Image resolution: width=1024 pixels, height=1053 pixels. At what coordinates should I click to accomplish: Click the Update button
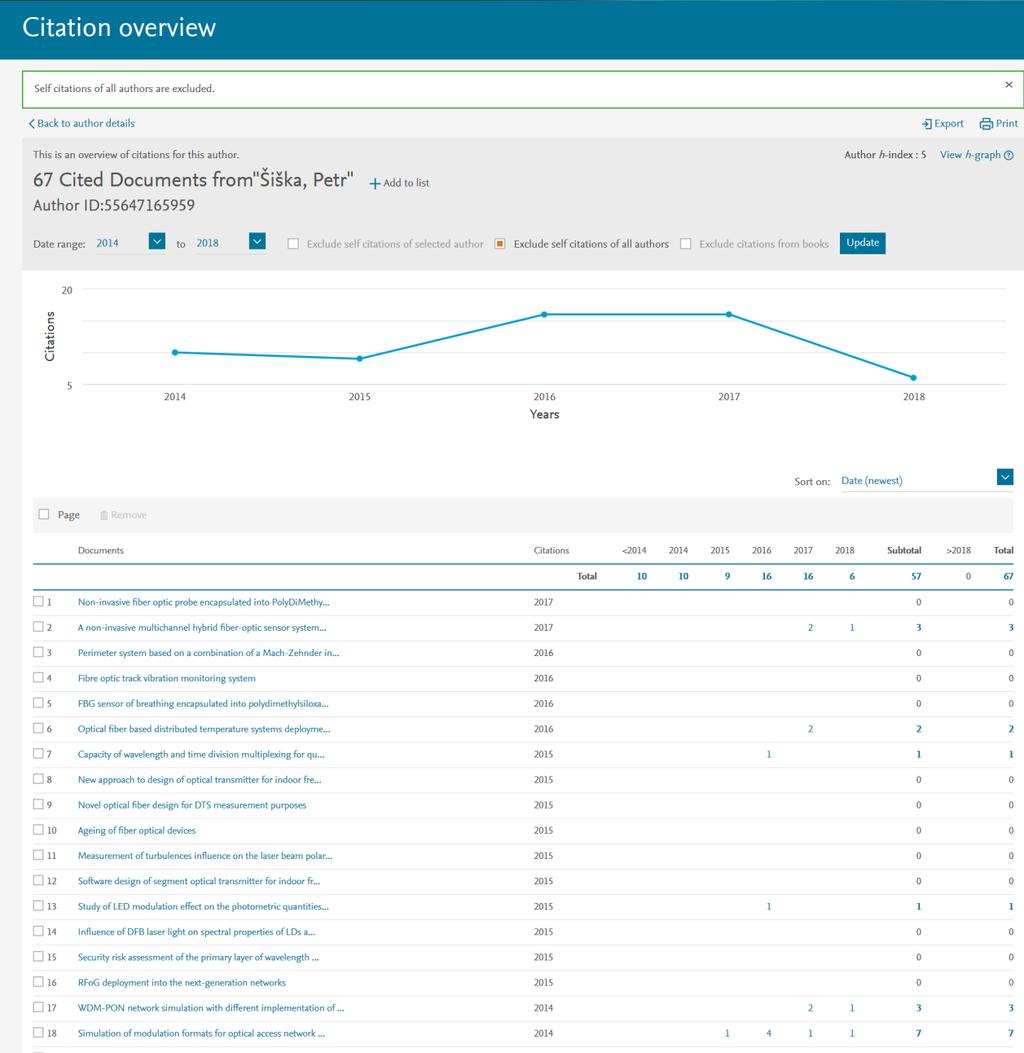click(x=862, y=243)
